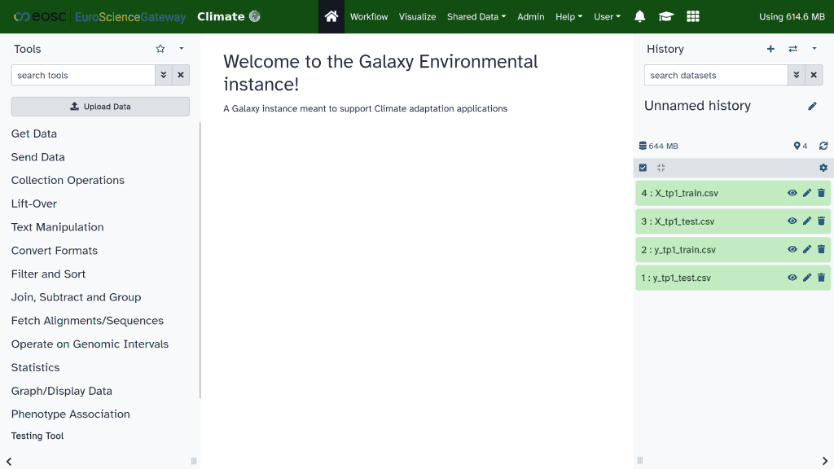Viewport: 834px width, 470px height.
Task: Open notifications bell
Action: (x=640, y=16)
